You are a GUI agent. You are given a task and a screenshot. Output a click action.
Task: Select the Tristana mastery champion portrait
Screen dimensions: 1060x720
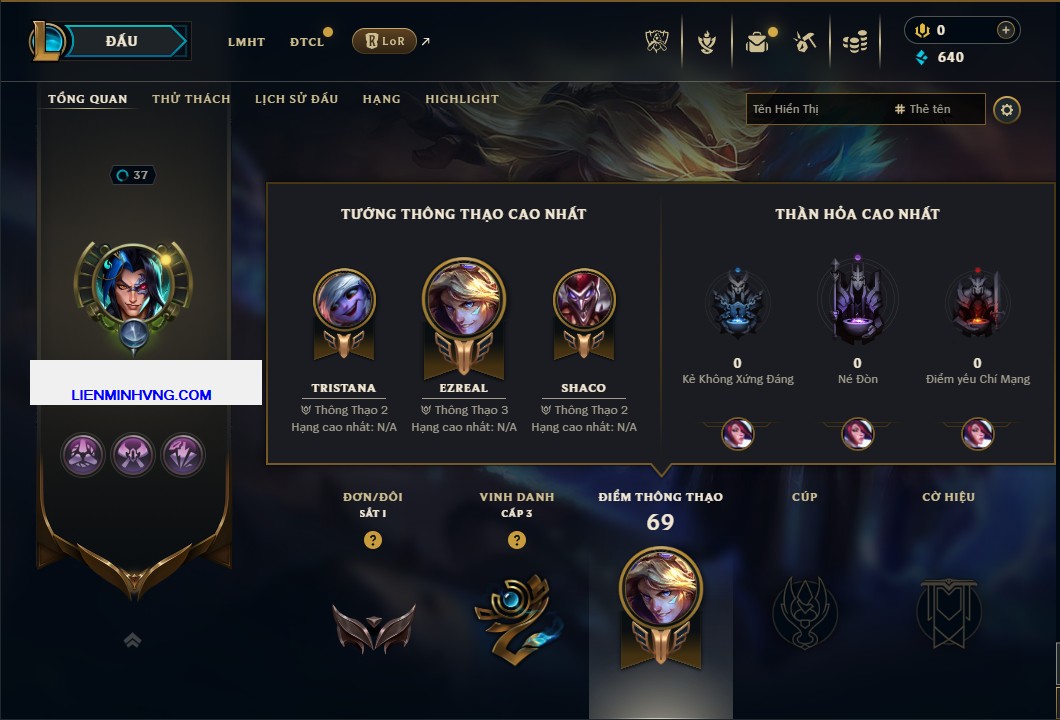344,300
